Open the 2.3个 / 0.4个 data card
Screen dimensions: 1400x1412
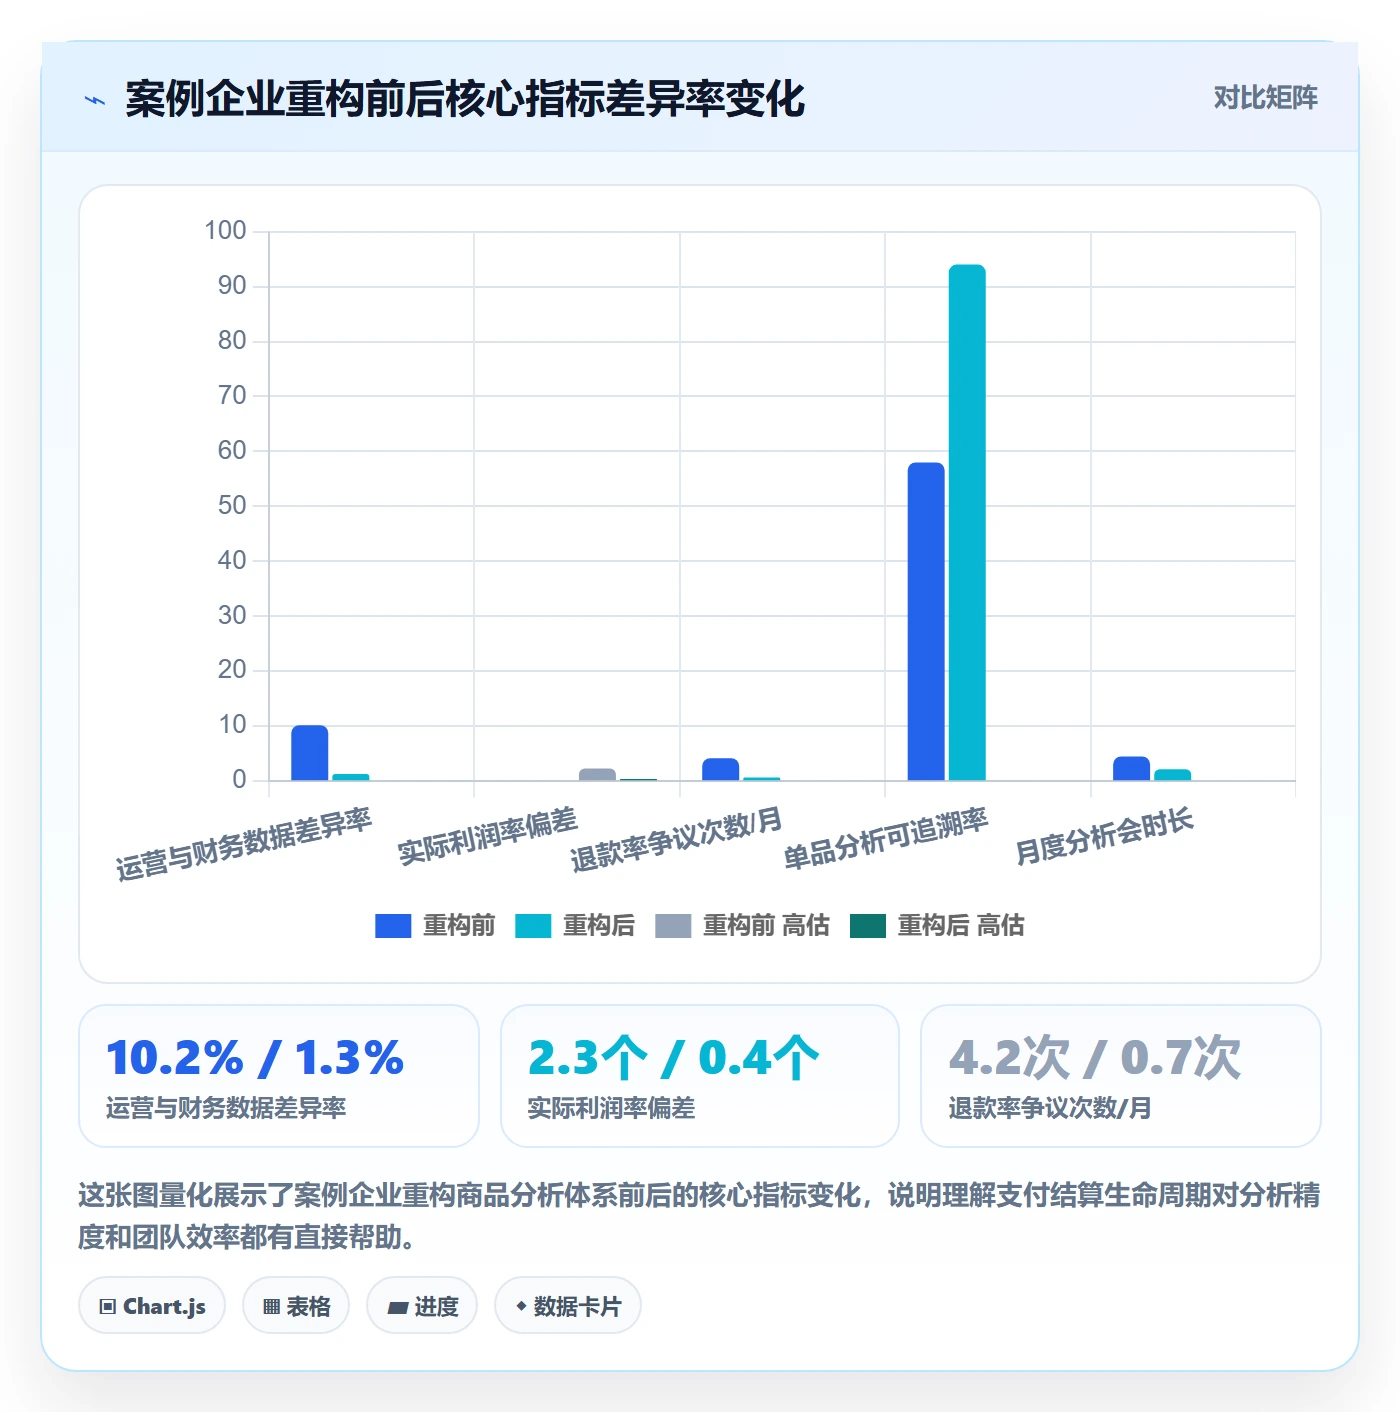(700, 1076)
